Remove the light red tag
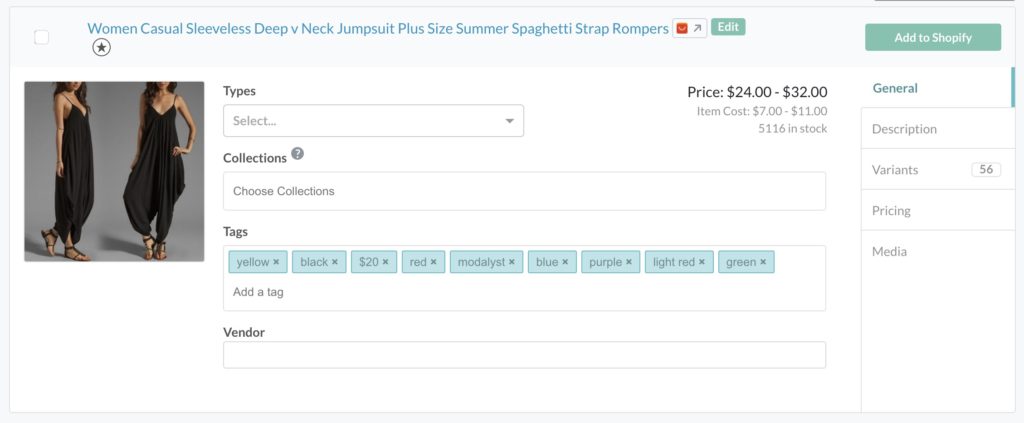Screen dimensions: 1024x423 (702, 262)
